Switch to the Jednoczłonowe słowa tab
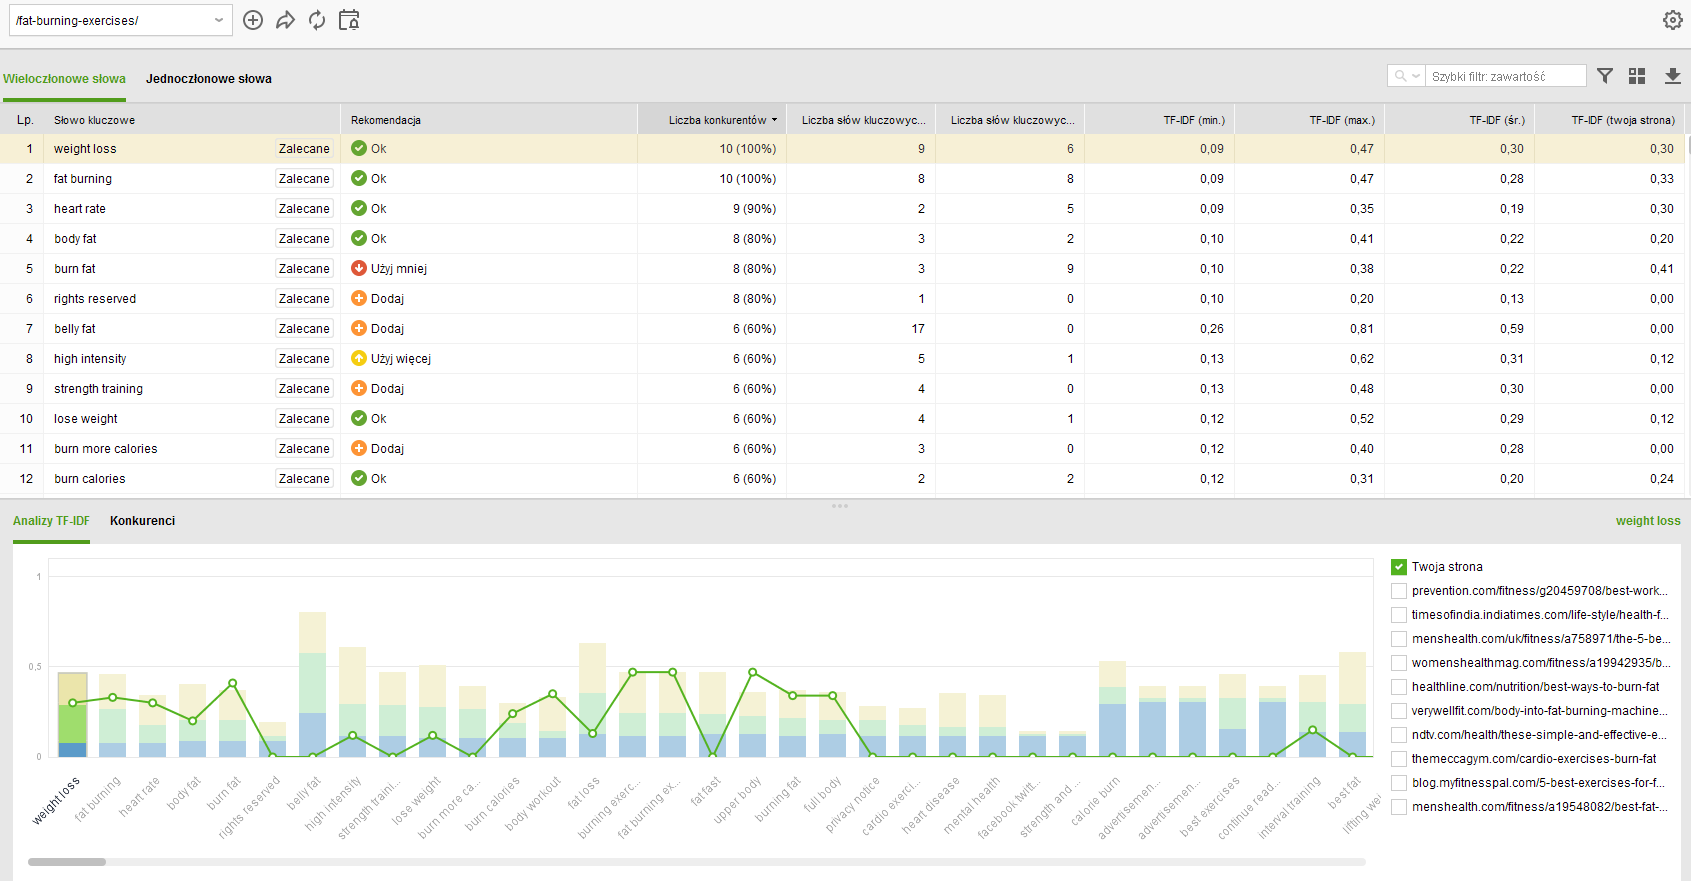This screenshot has height=881, width=1691. click(x=209, y=79)
